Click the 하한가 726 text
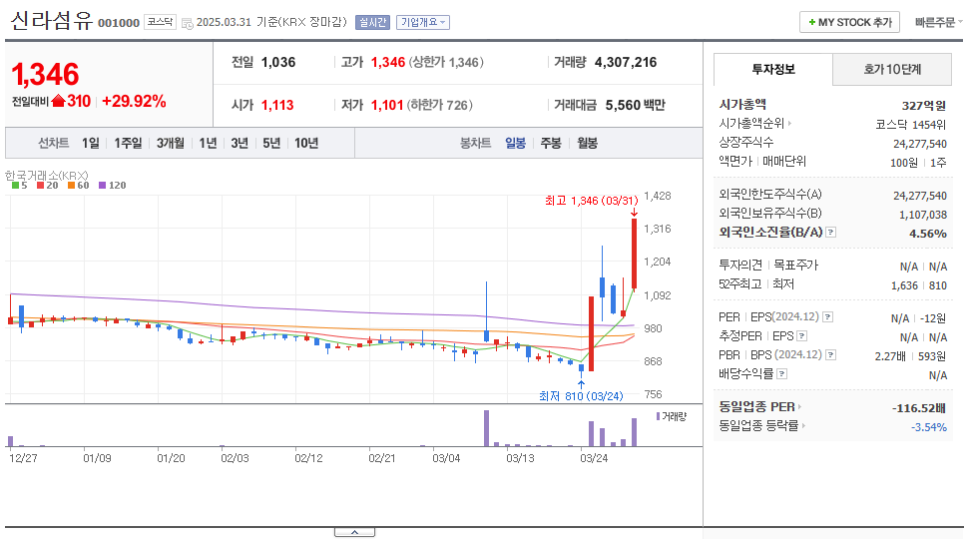Image resolution: width=966 pixels, height=539 pixels. [x=440, y=105]
